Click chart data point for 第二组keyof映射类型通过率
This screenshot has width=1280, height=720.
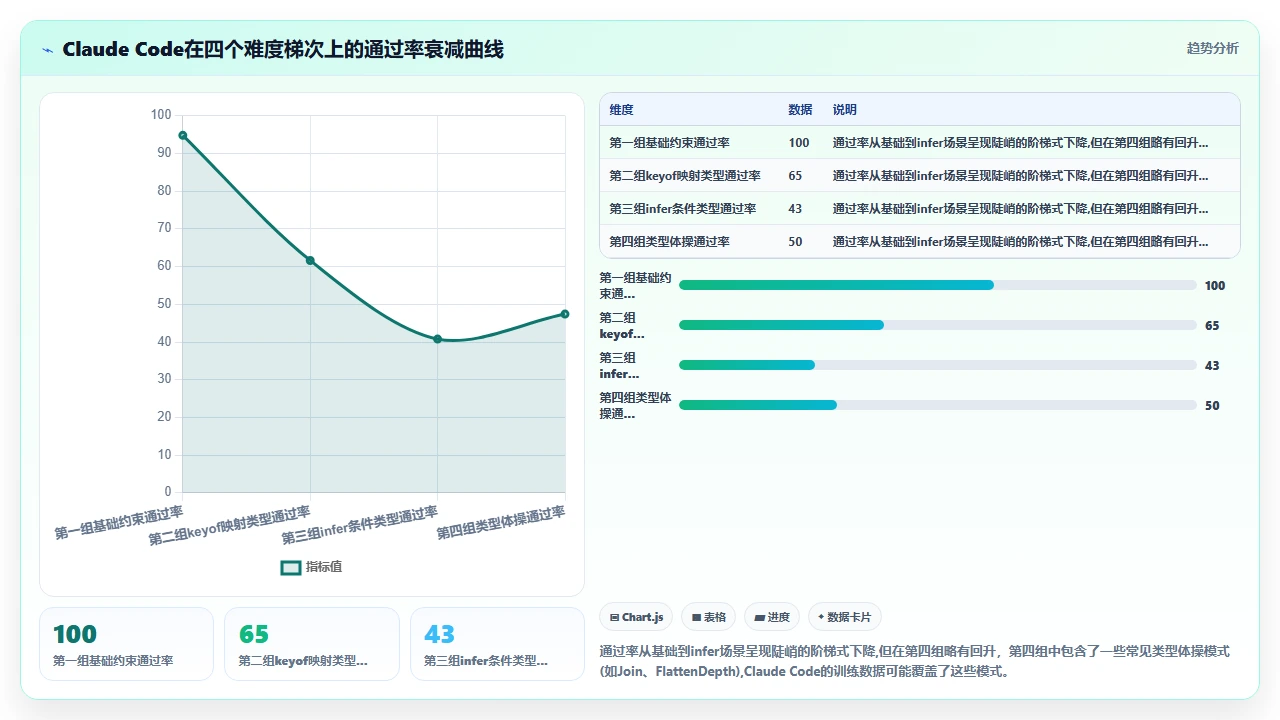(310, 261)
